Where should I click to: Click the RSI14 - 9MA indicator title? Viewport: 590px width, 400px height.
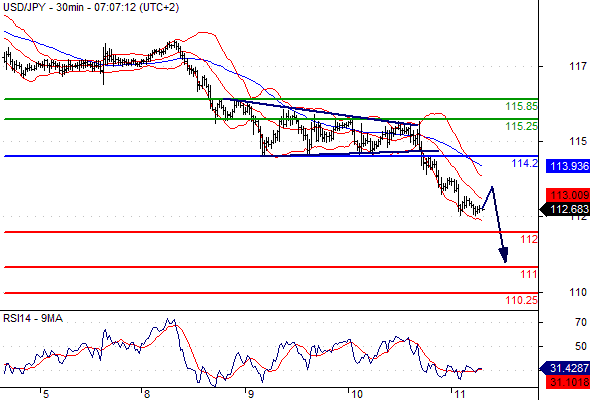pos(33,318)
